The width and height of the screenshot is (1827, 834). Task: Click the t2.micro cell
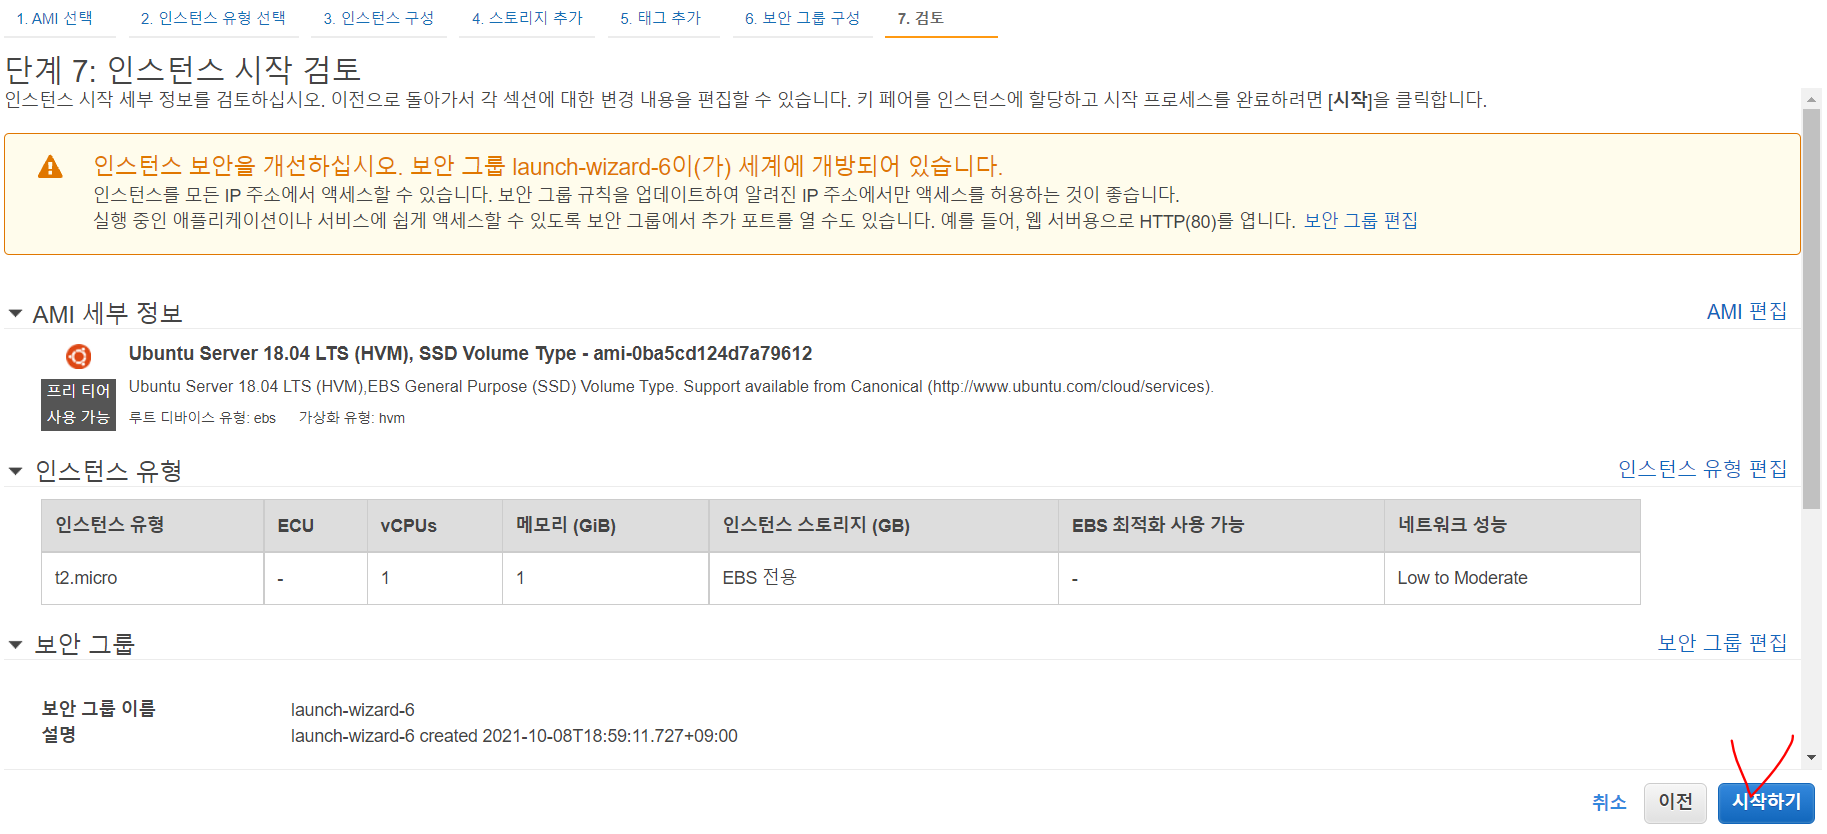pyautogui.click(x=153, y=578)
